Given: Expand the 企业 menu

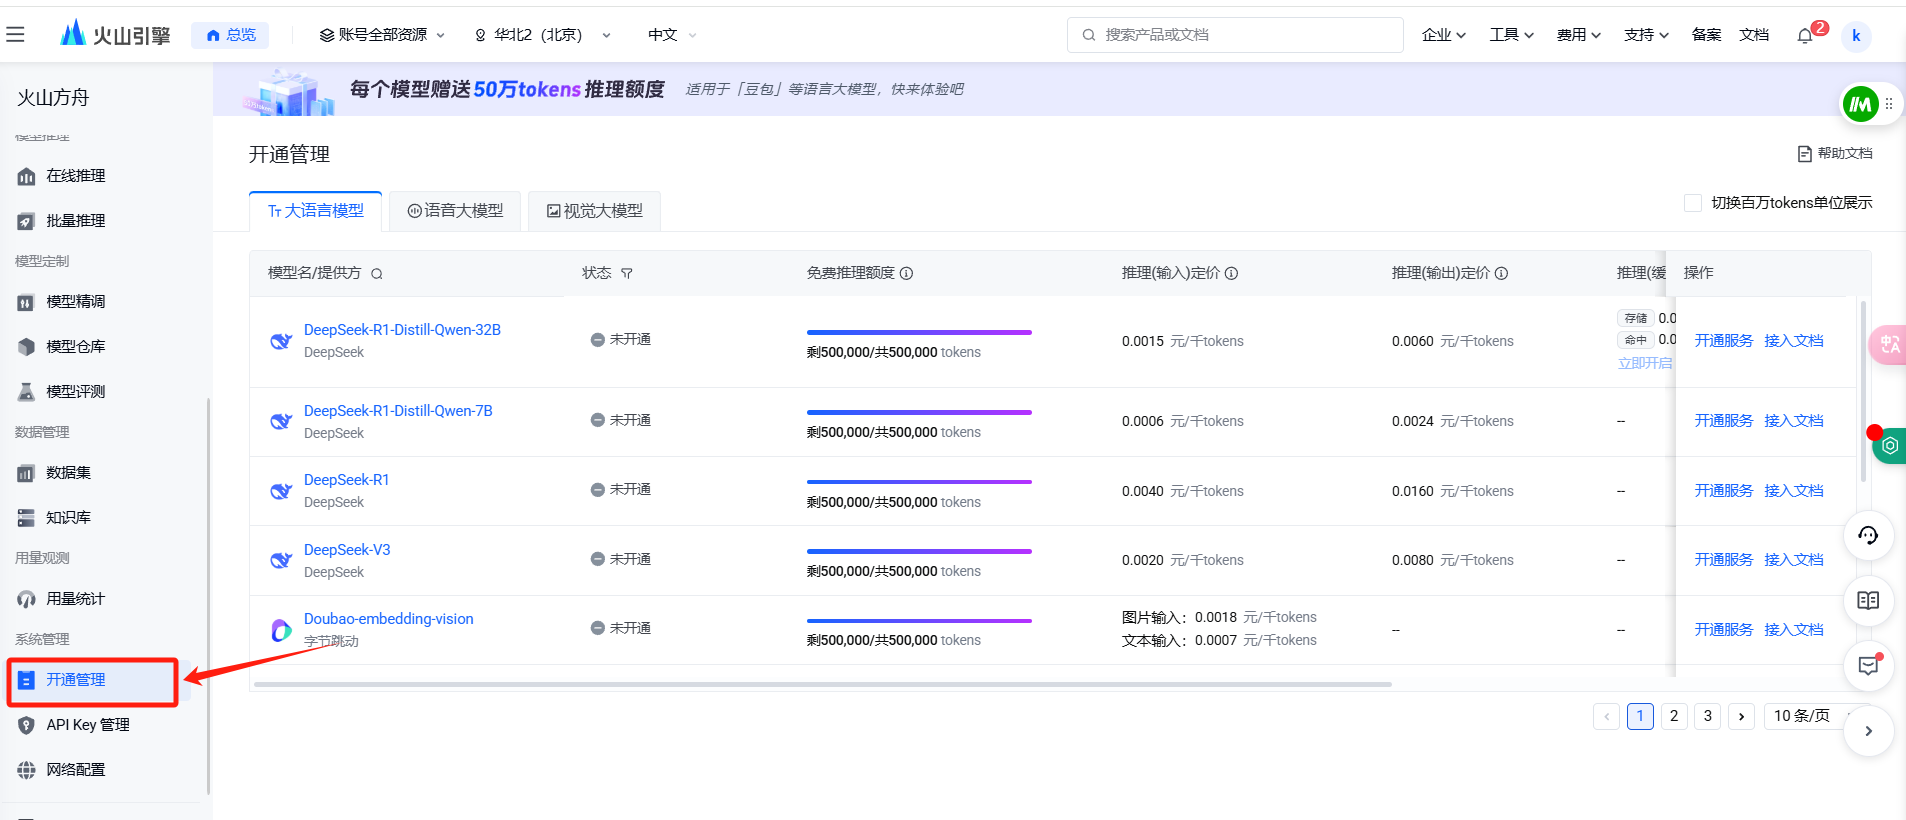Looking at the screenshot, I should pyautogui.click(x=1444, y=35).
